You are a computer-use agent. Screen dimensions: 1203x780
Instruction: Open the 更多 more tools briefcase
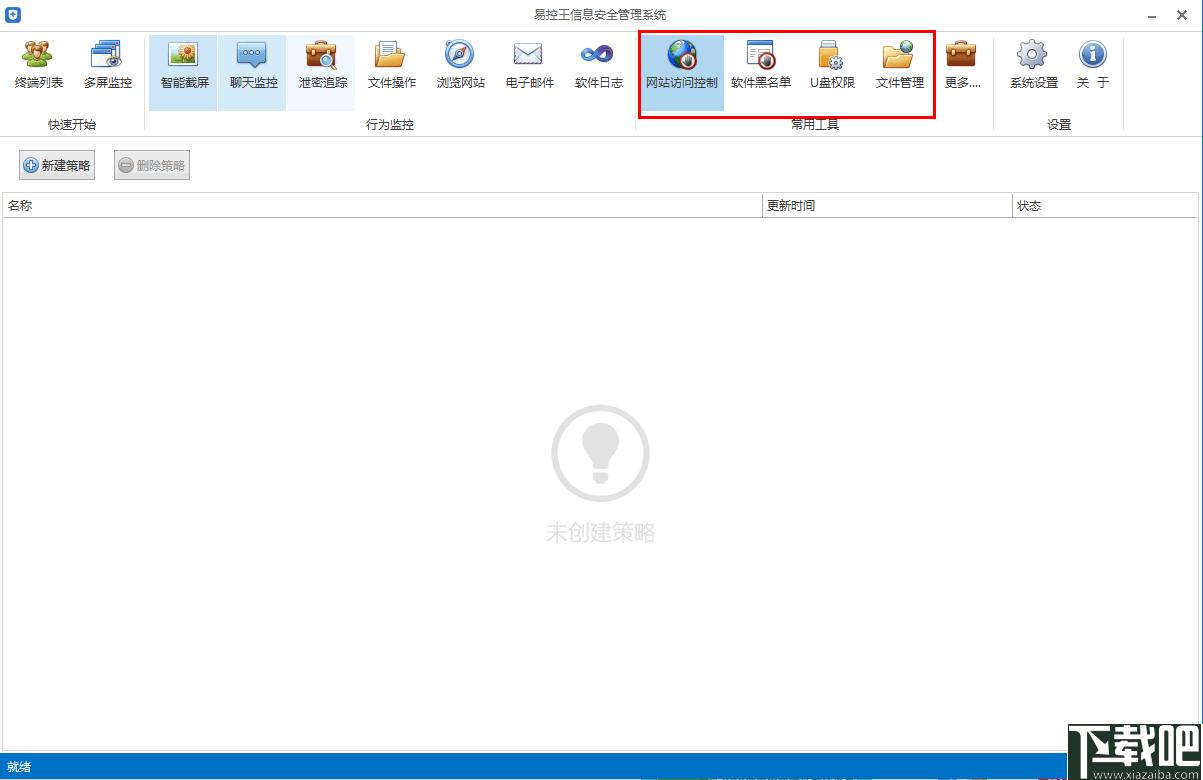(x=962, y=66)
